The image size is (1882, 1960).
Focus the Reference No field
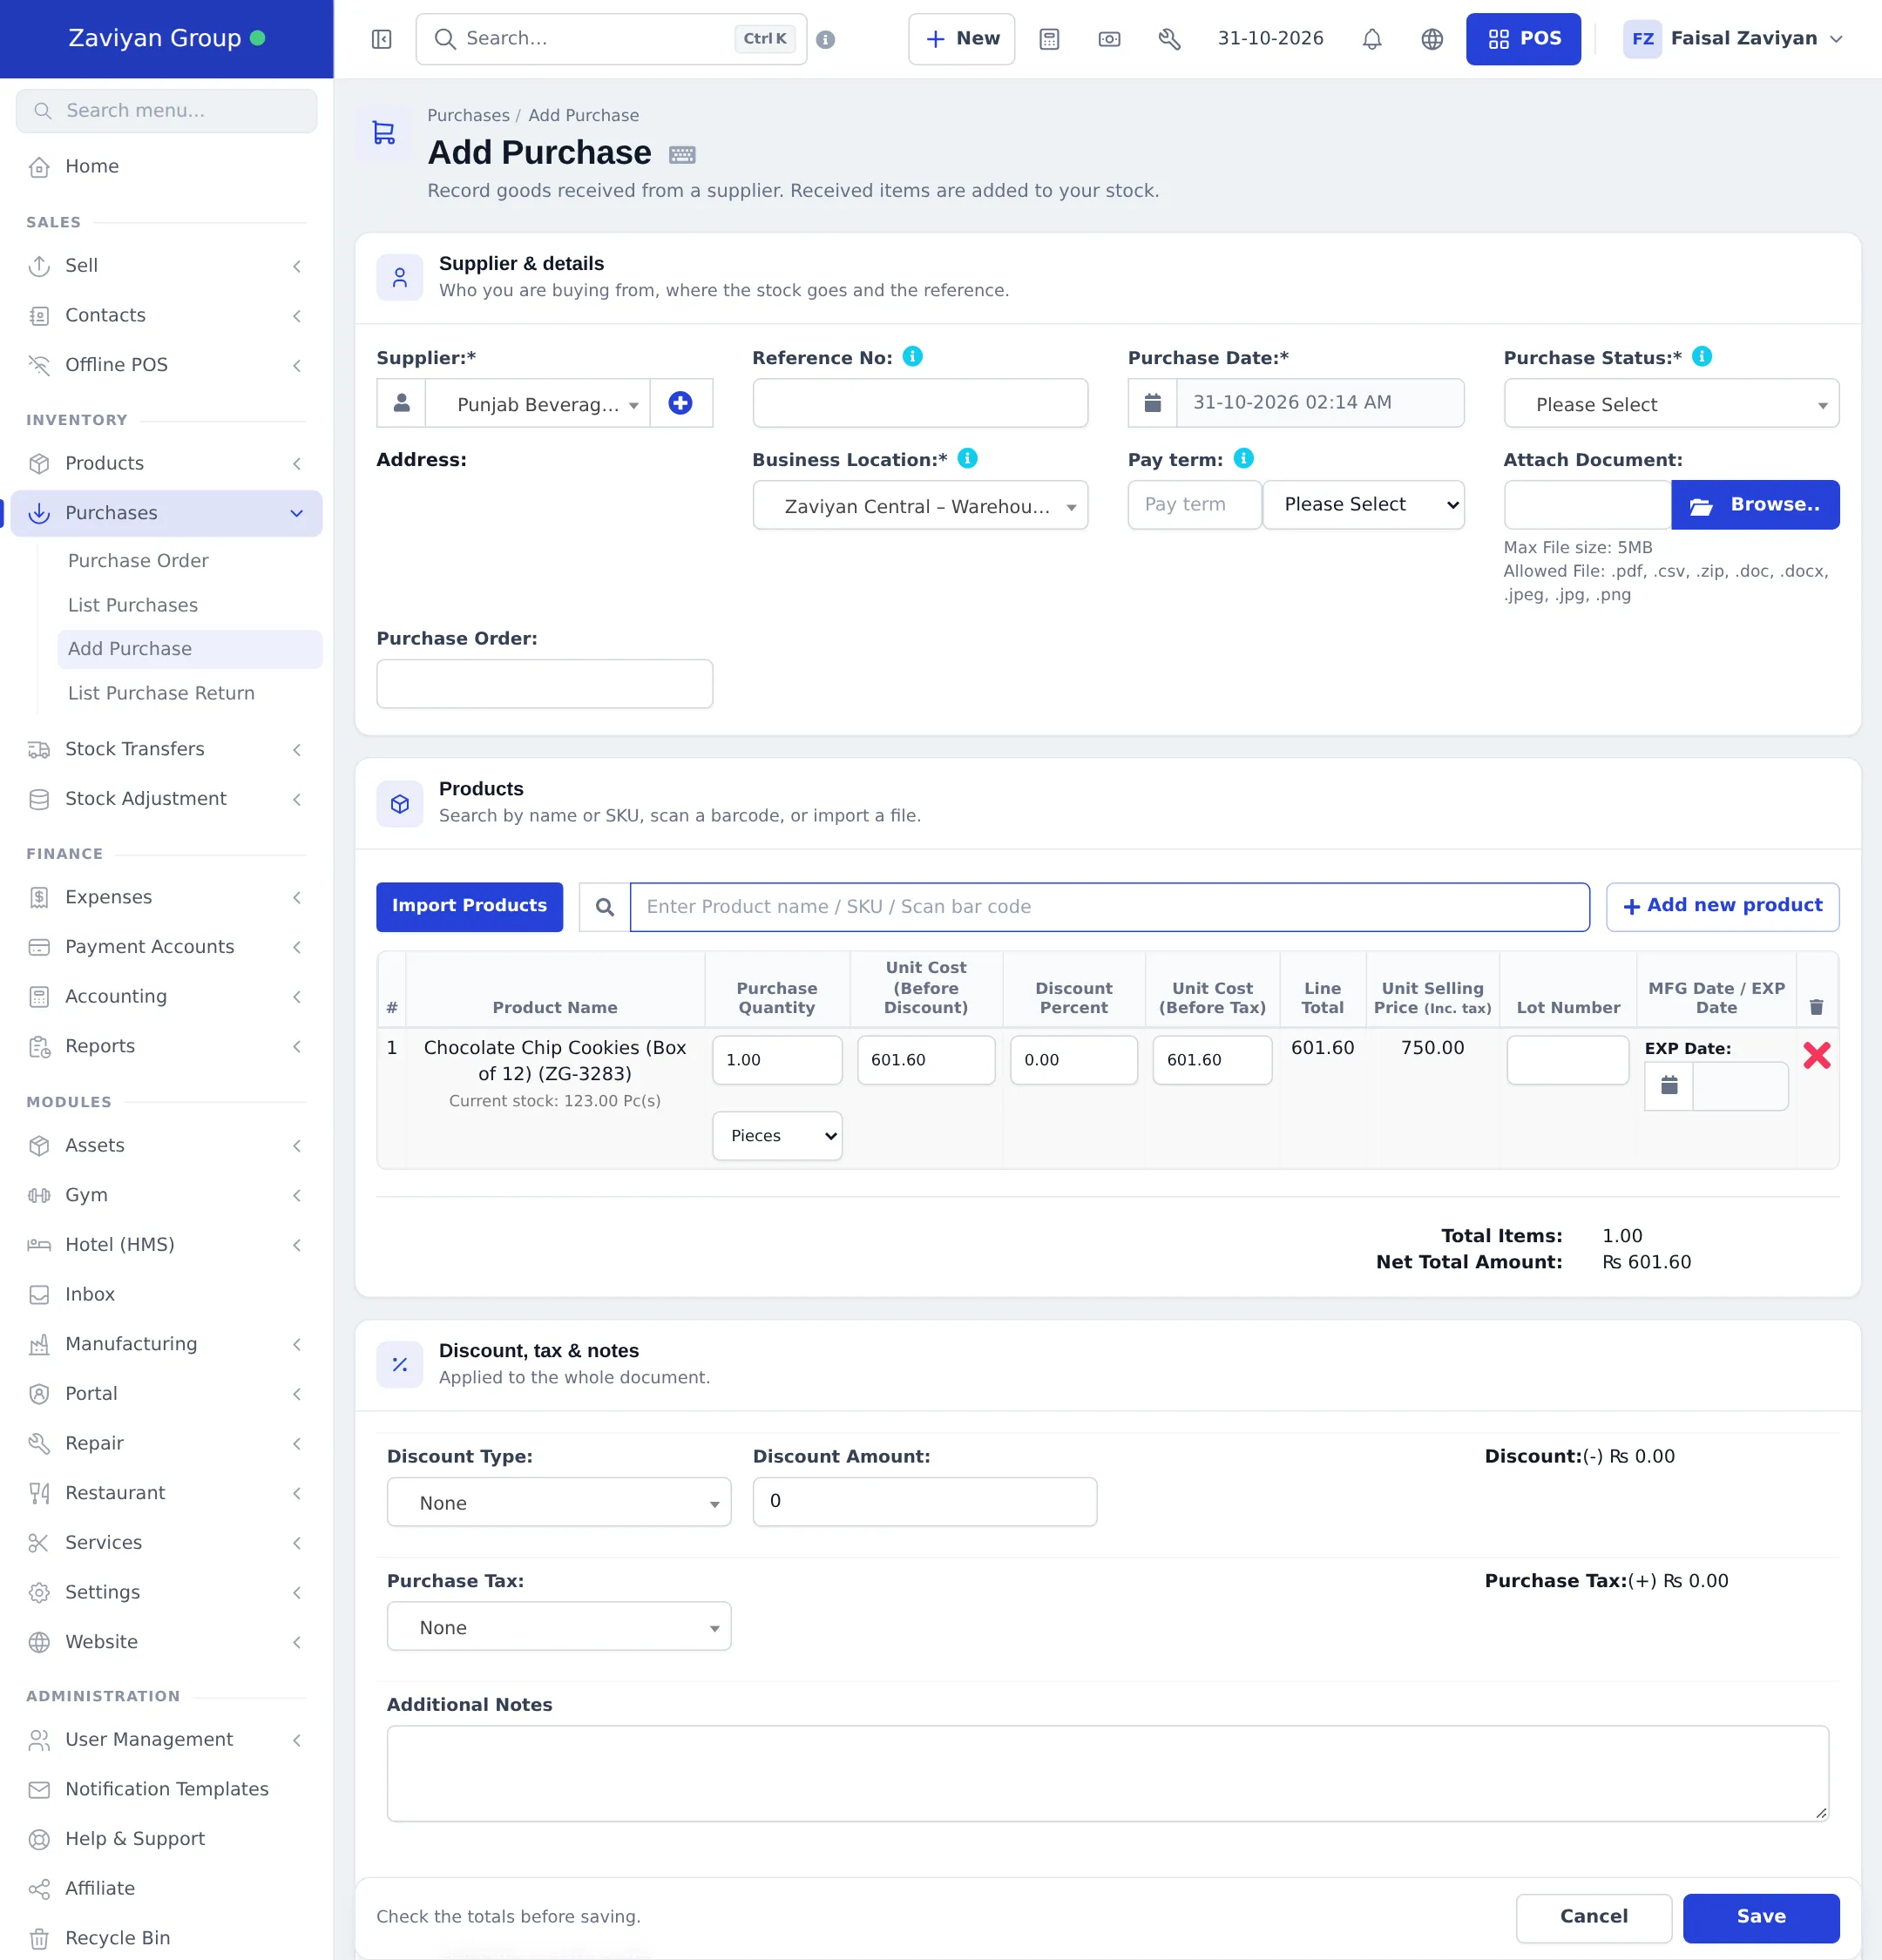click(x=920, y=403)
